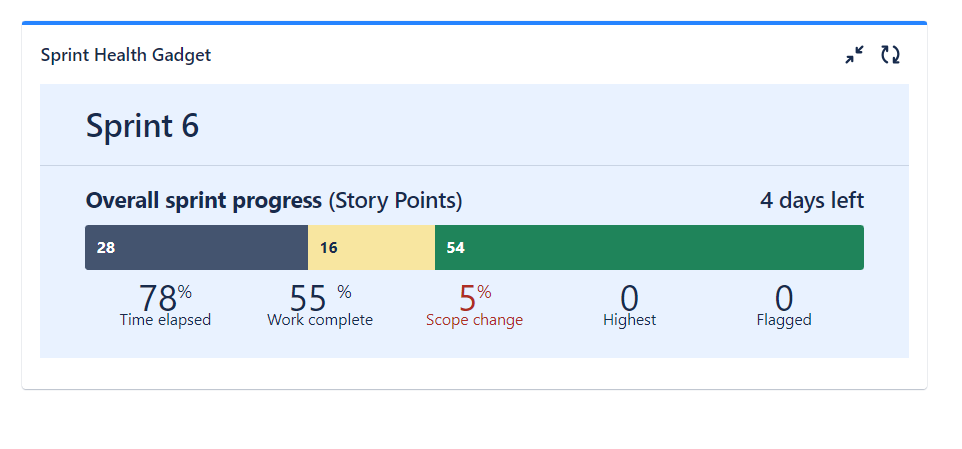Select the red 5% Scope change value
962x449 pixels.
tap(474, 298)
